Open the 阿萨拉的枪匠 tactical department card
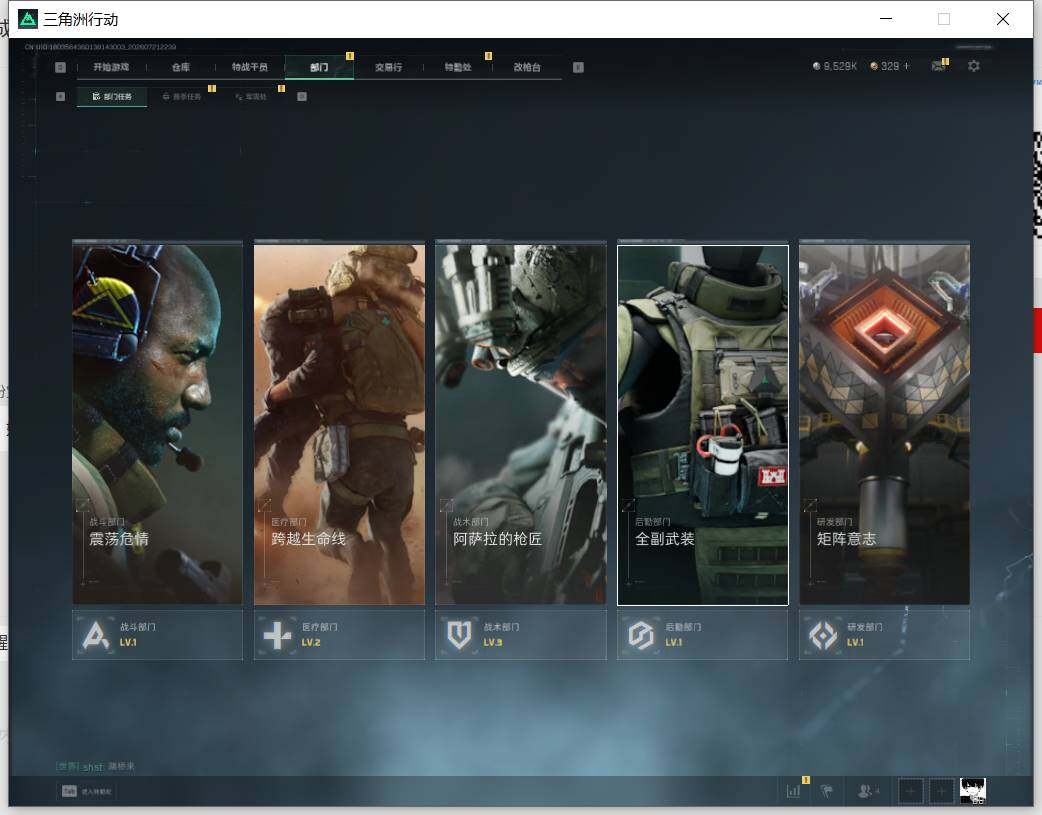The image size is (1042, 815). coord(521,425)
